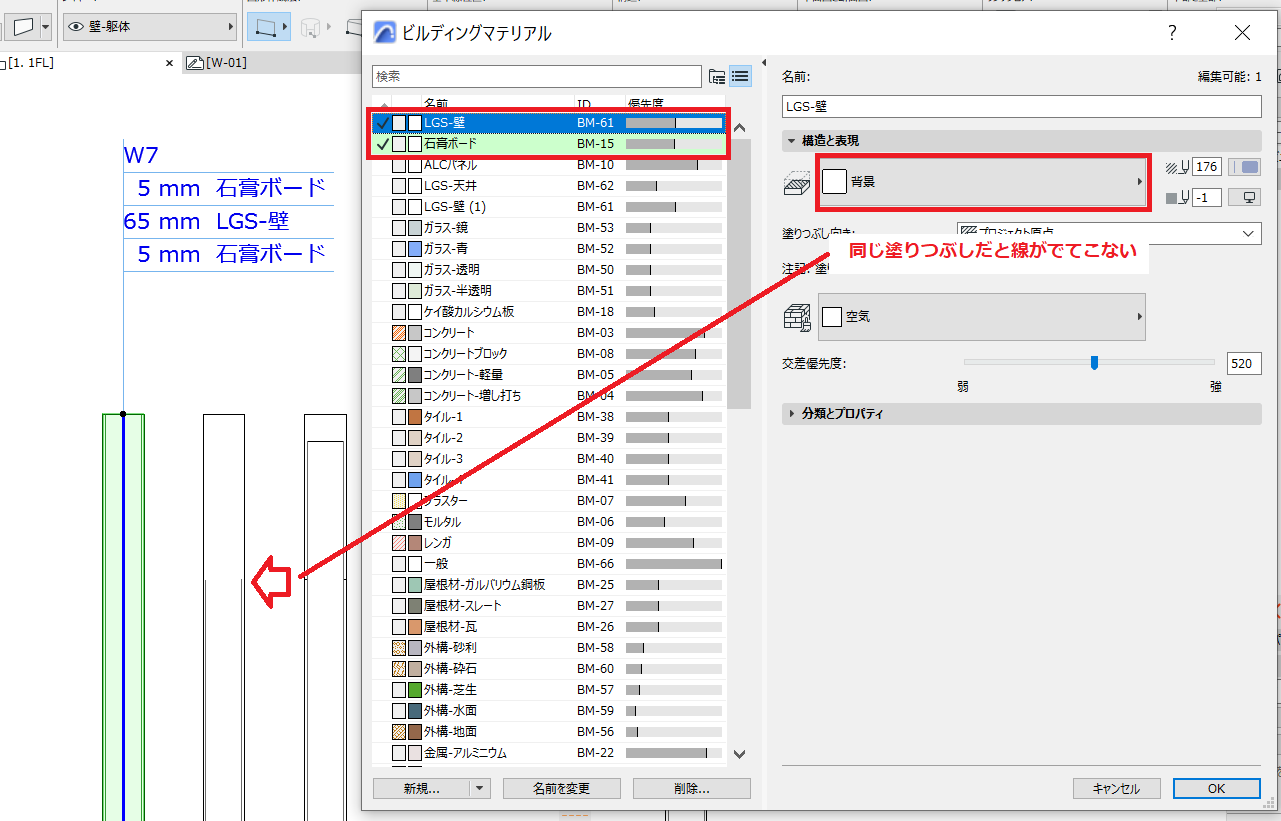Click the プラスター yellow fill icon
The image size is (1281, 821).
point(399,501)
